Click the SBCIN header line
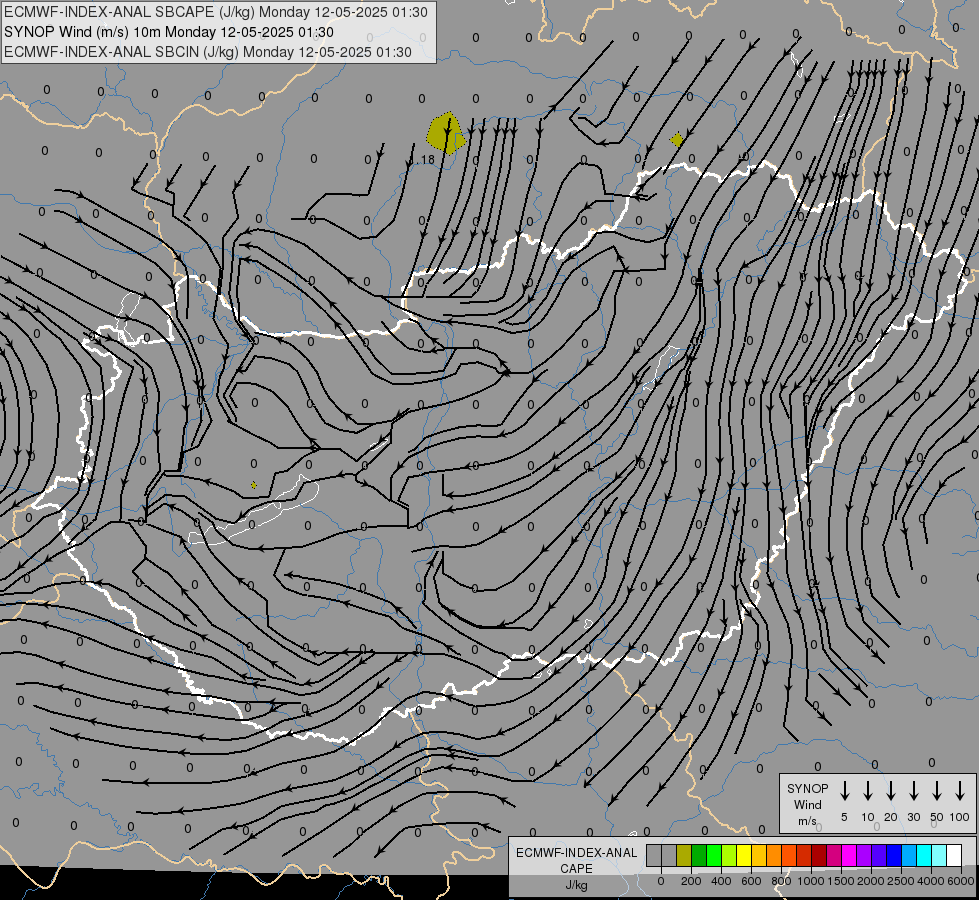 (208, 52)
